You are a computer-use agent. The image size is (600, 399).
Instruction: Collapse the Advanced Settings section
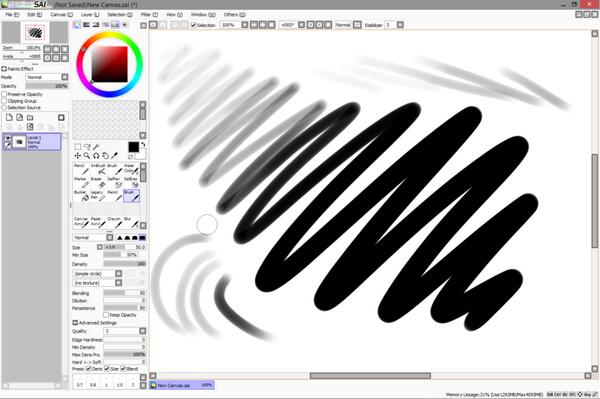pyautogui.click(x=75, y=323)
